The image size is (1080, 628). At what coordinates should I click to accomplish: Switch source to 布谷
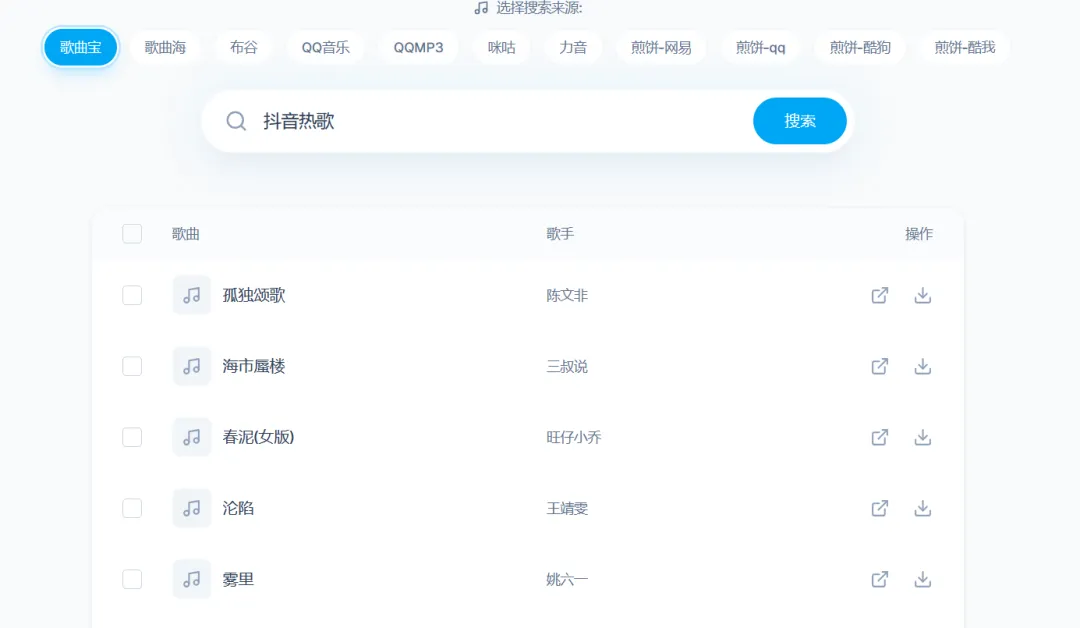244,48
